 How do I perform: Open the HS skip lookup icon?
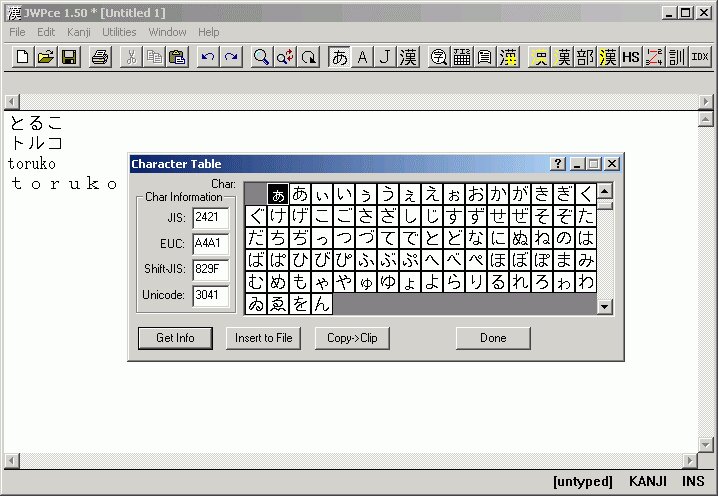[x=631, y=57]
